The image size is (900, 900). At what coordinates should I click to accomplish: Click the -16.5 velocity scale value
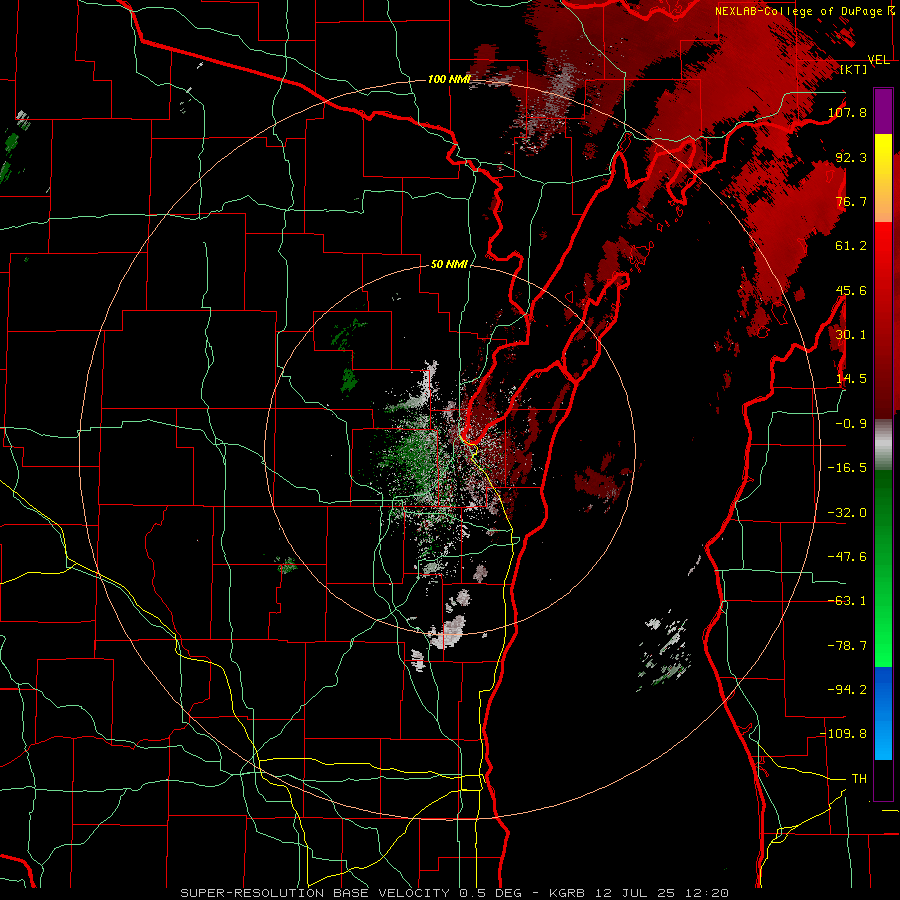tap(847, 468)
